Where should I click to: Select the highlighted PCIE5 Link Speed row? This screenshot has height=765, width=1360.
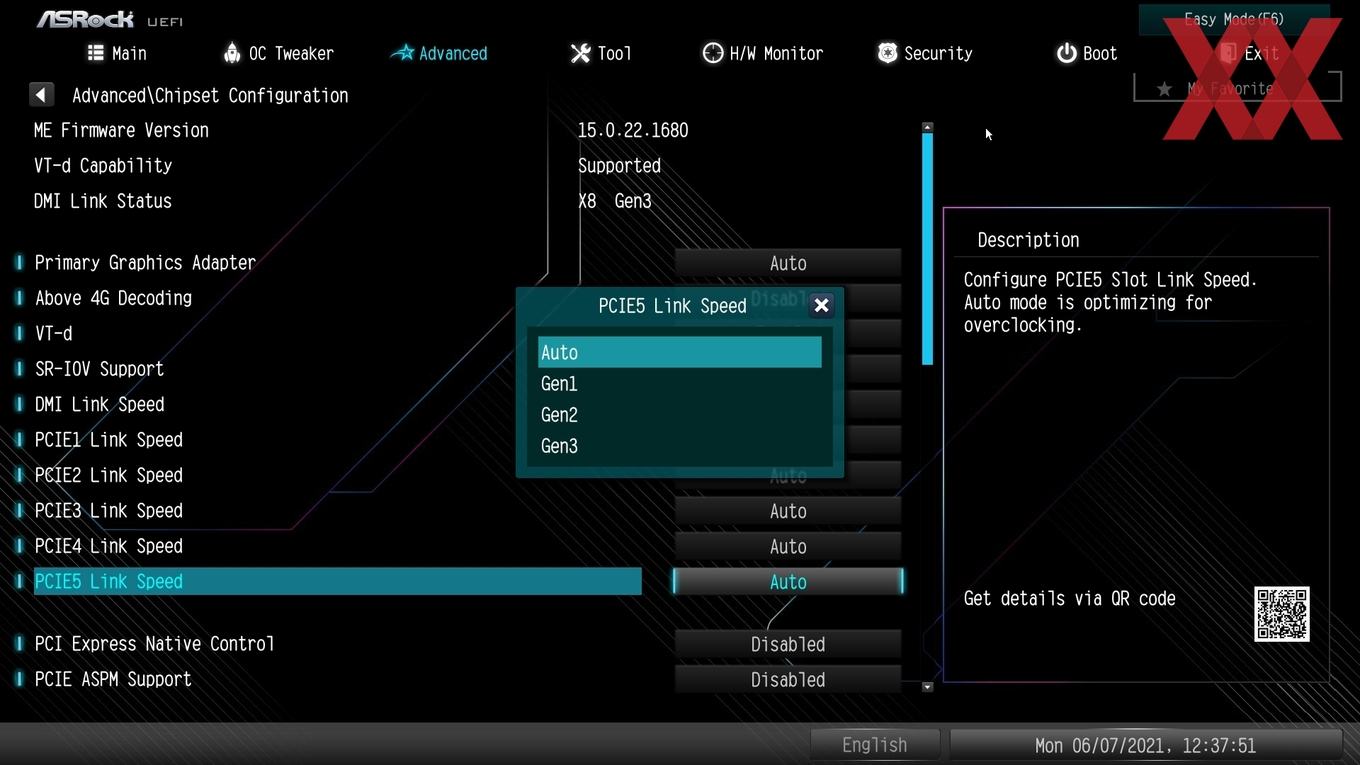pos(338,581)
